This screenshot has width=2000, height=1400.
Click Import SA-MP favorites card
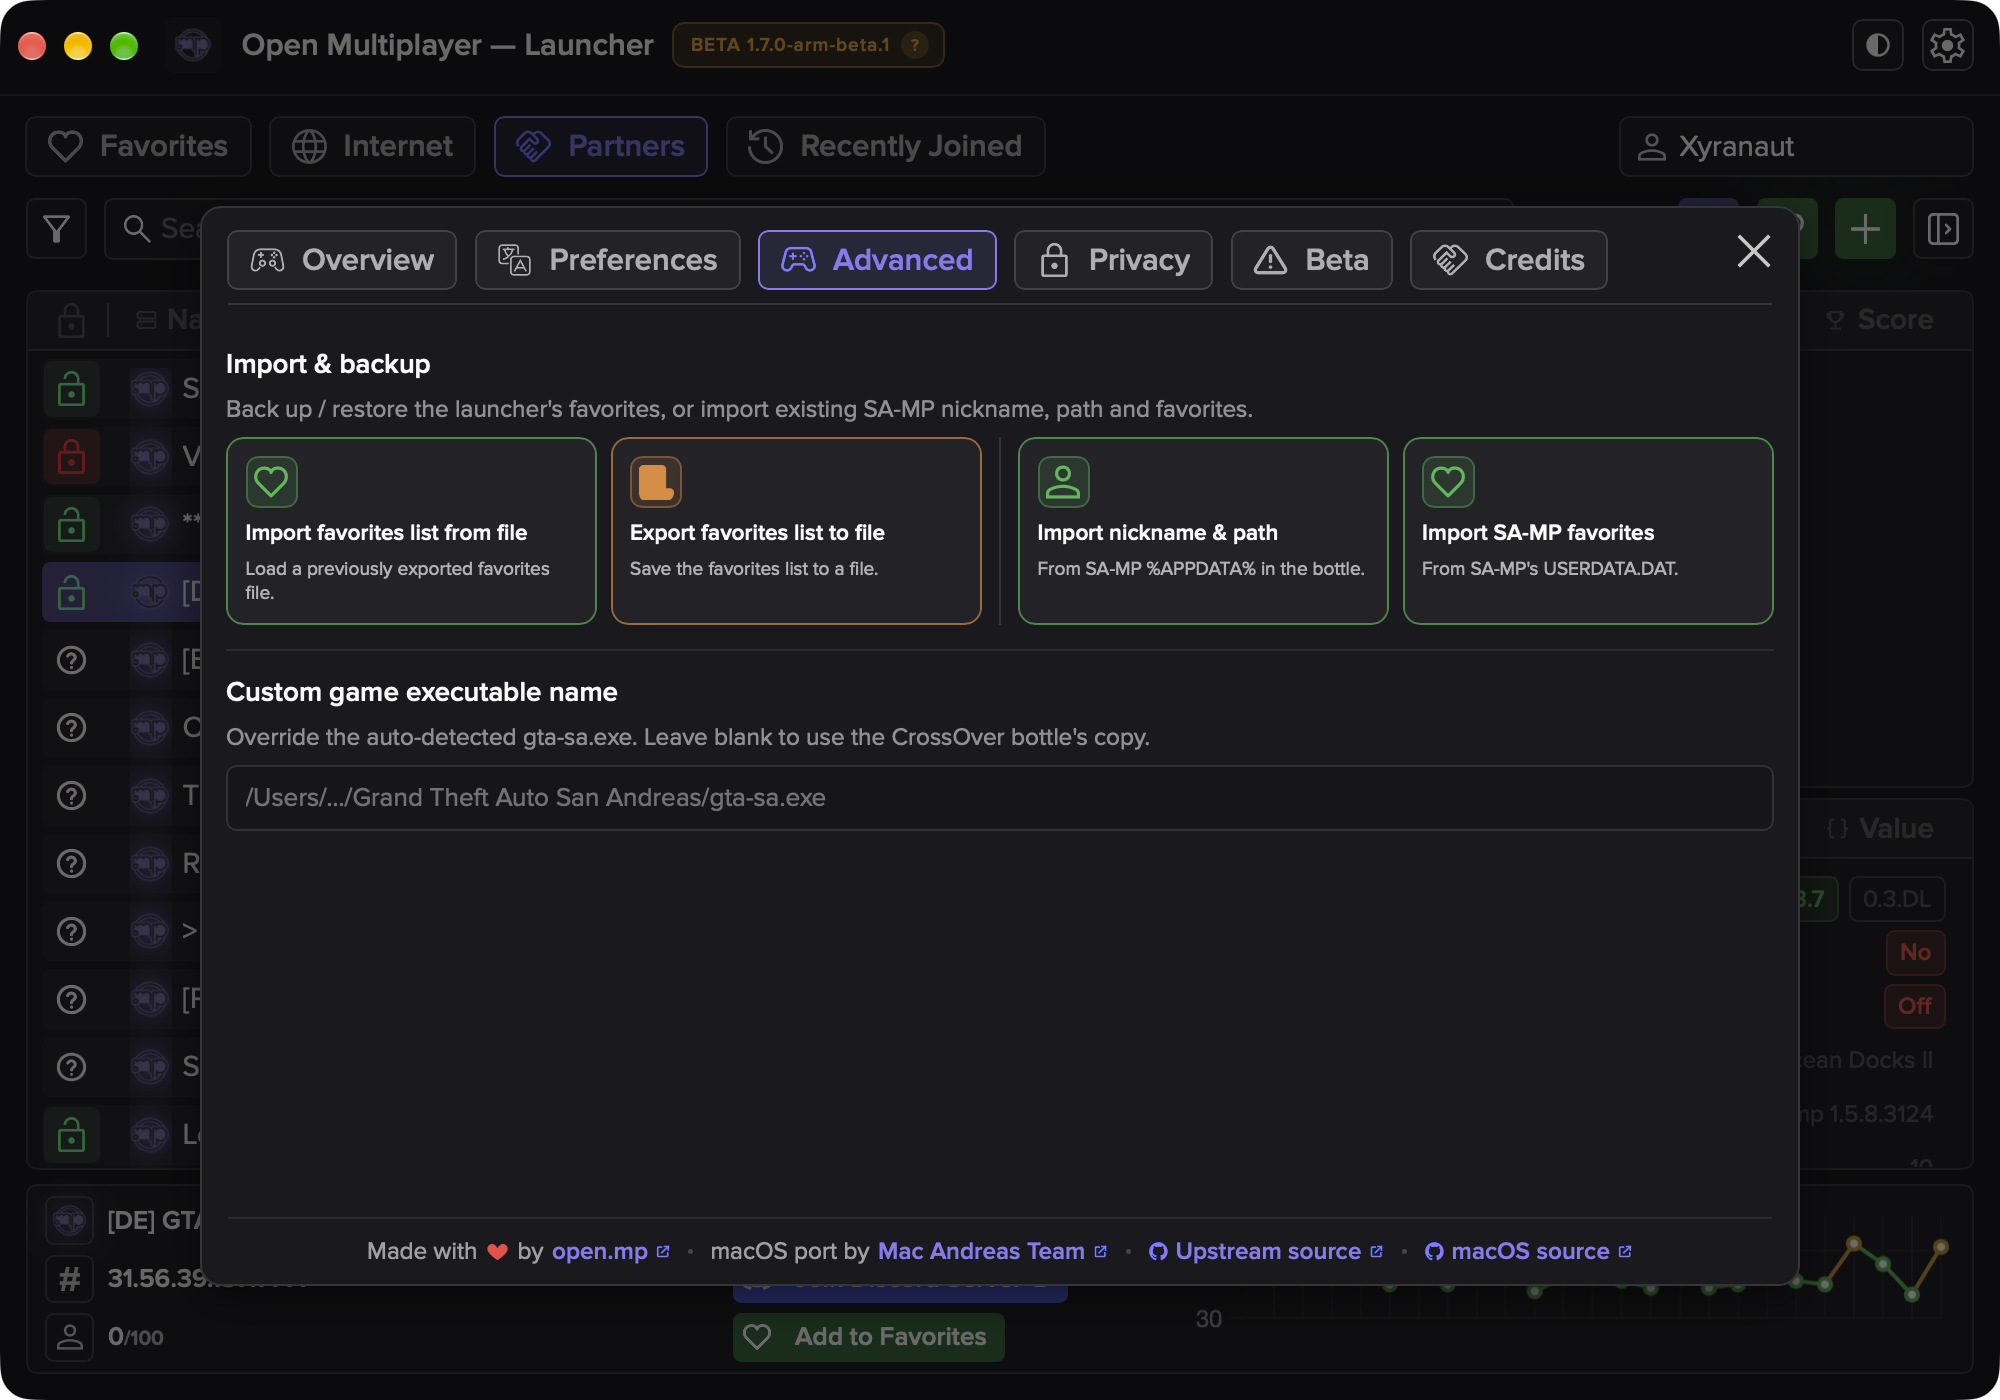[1588, 531]
